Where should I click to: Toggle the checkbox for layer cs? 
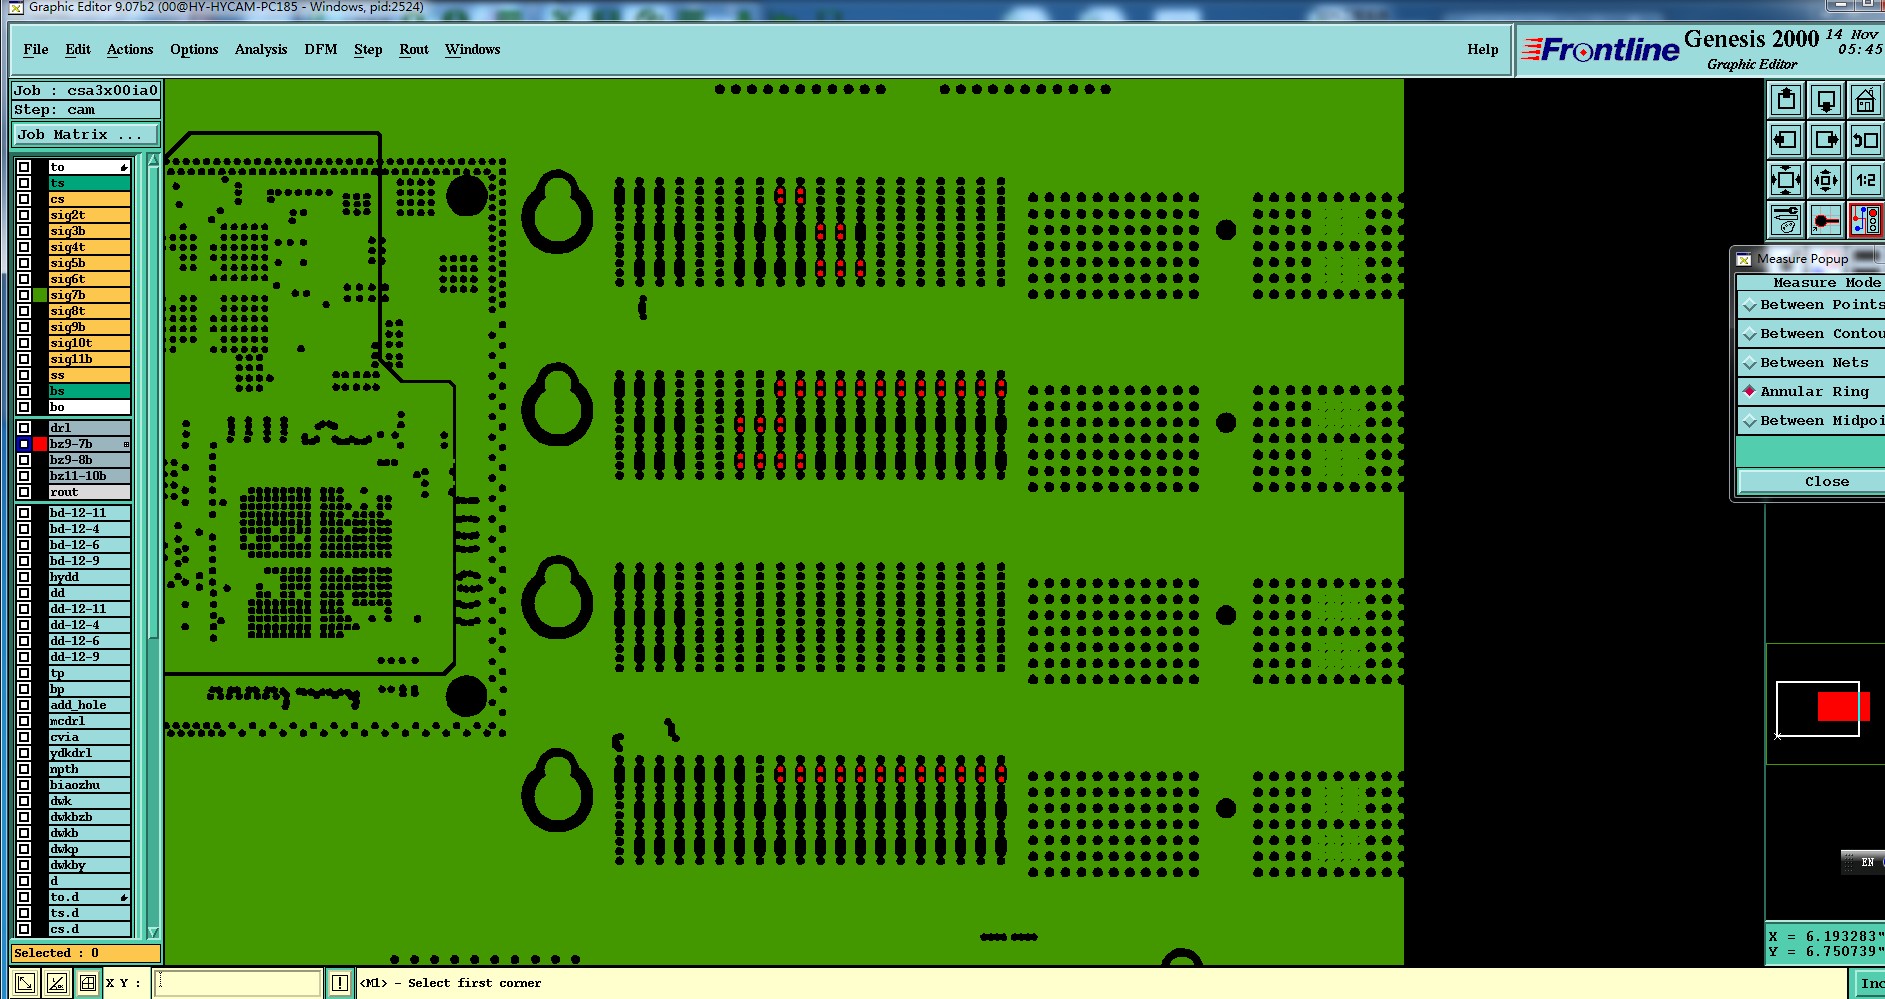24,199
